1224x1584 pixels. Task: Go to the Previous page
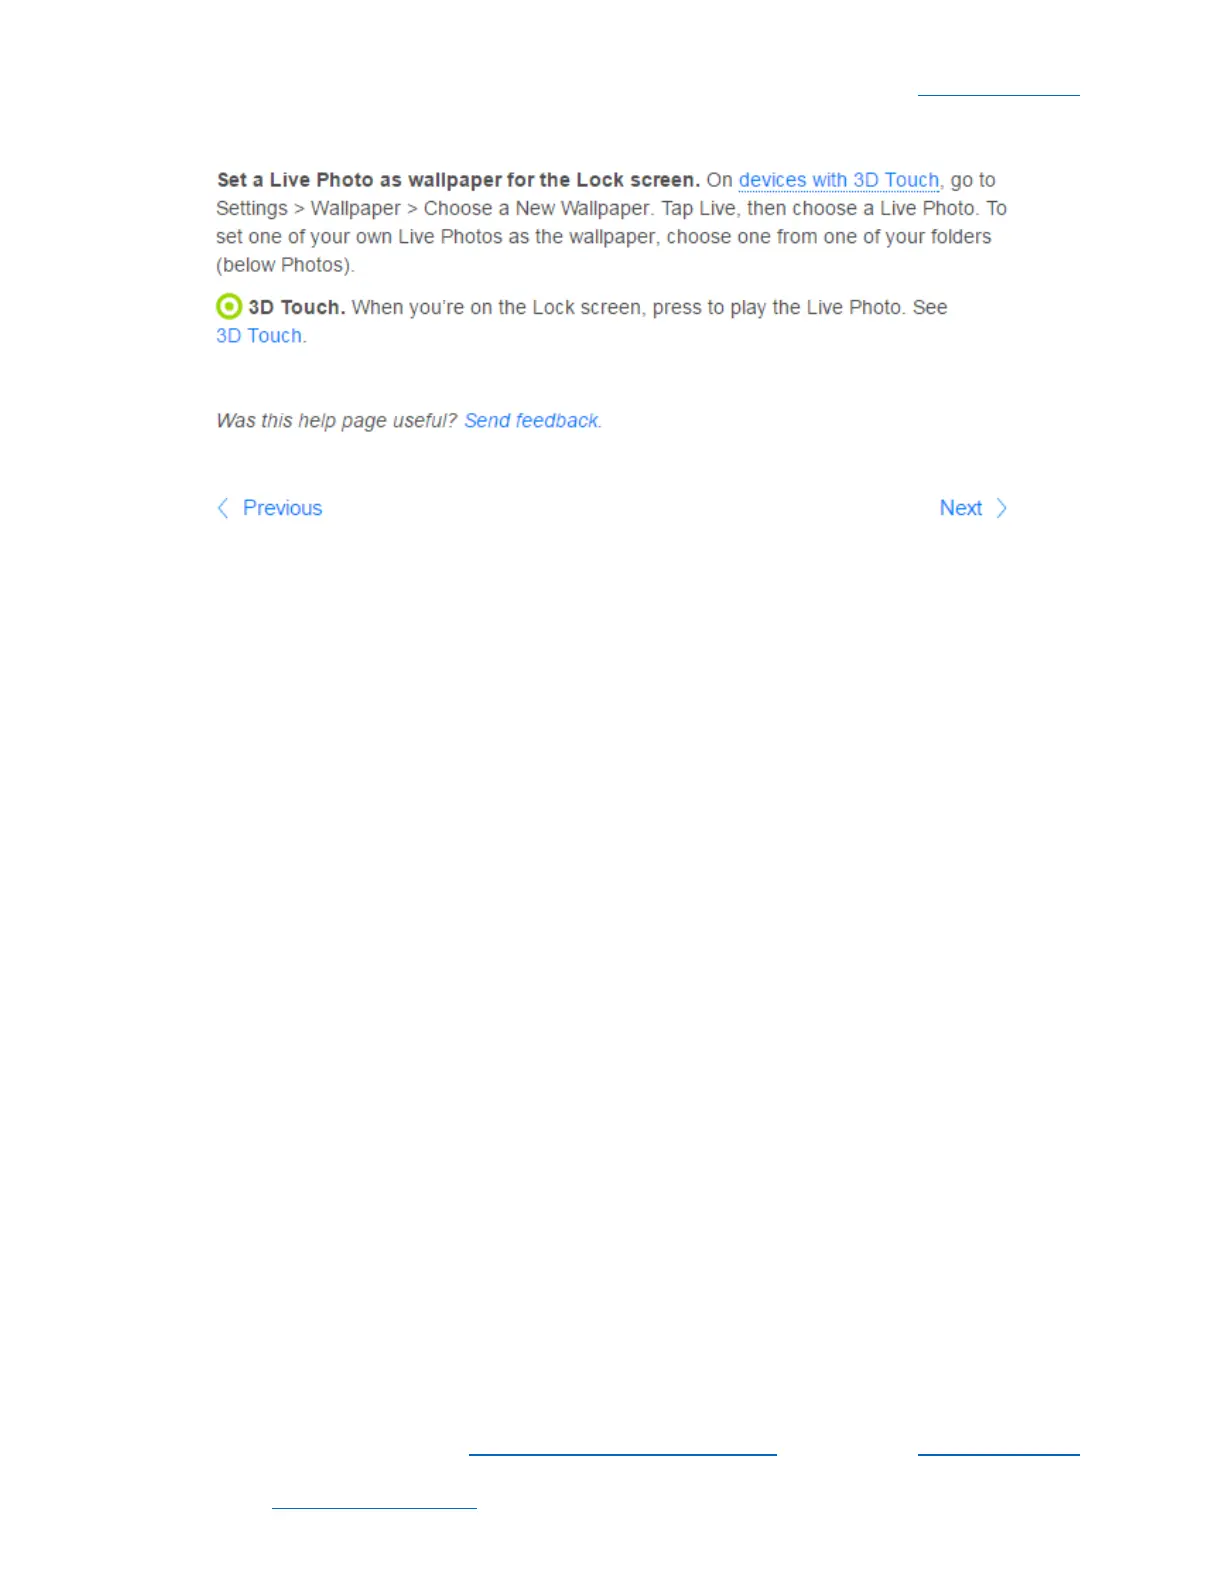click(282, 508)
